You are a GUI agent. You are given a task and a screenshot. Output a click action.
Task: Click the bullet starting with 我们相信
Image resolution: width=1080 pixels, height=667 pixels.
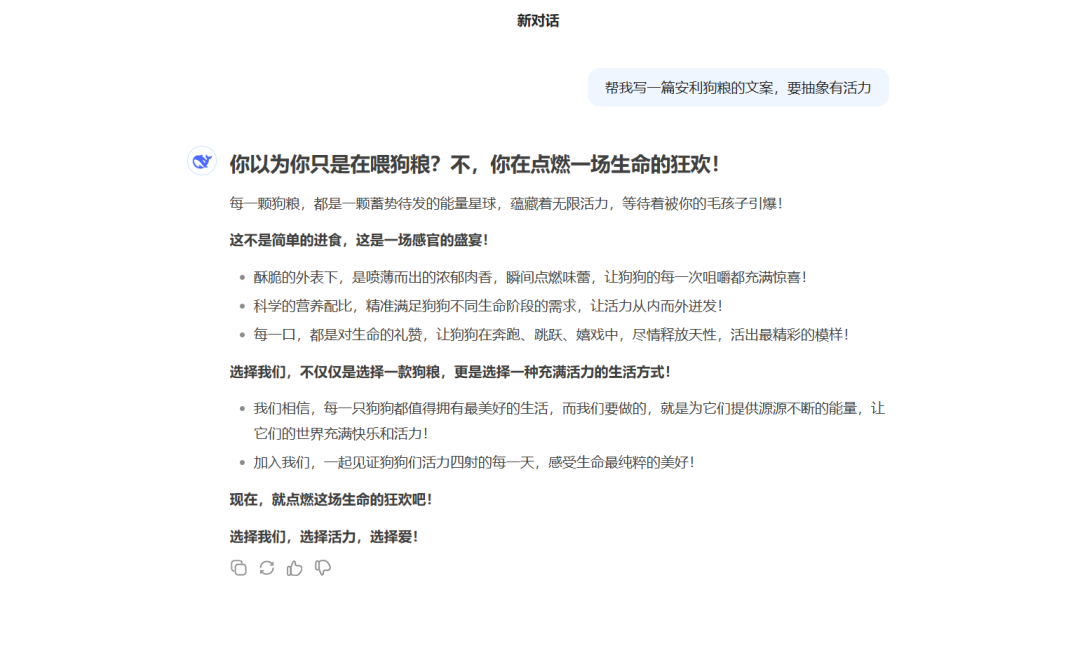[x=560, y=408]
